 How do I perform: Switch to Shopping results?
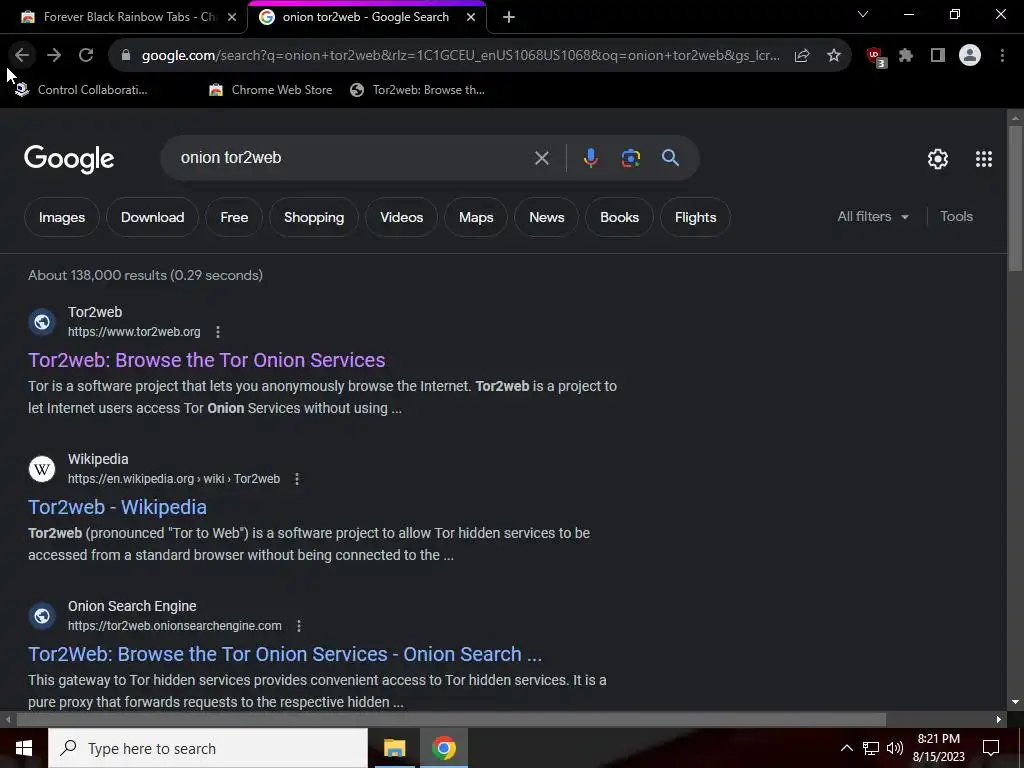click(x=314, y=217)
